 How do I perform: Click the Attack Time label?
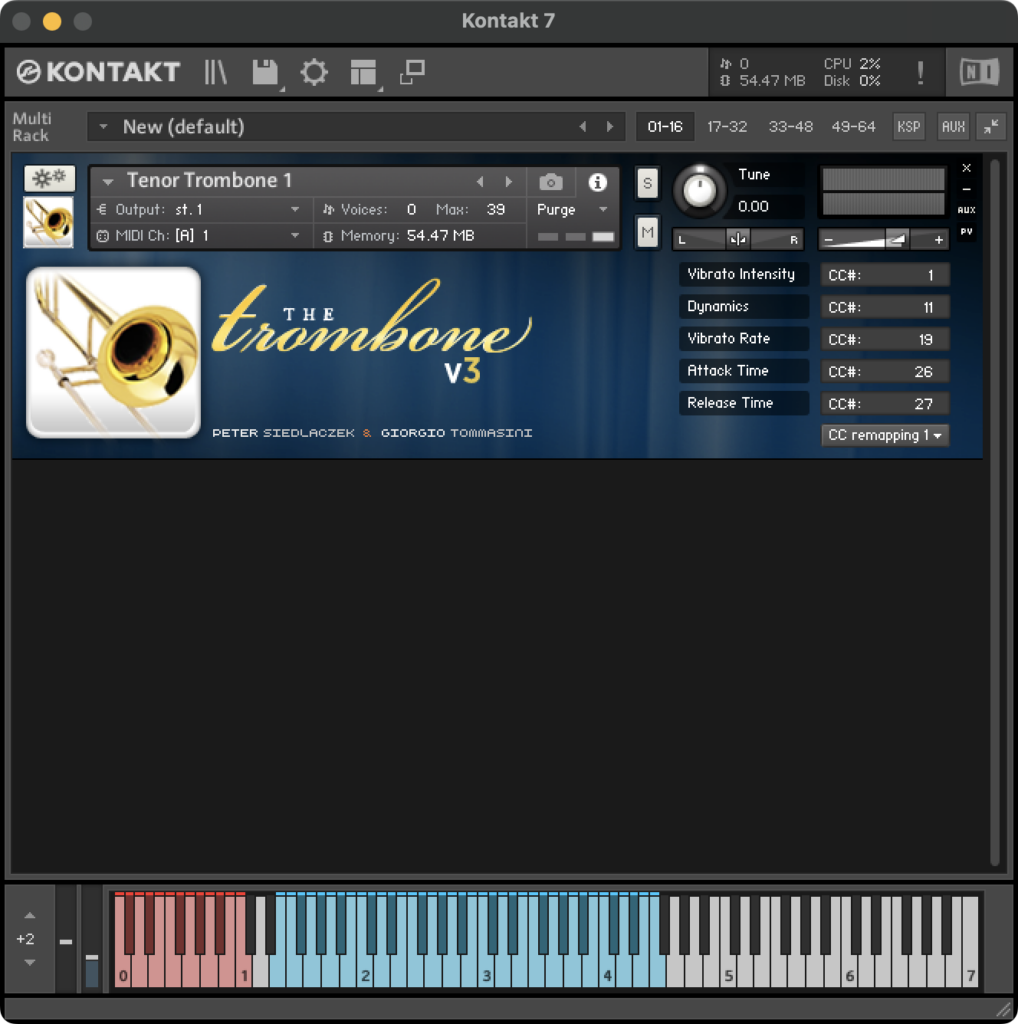(744, 371)
